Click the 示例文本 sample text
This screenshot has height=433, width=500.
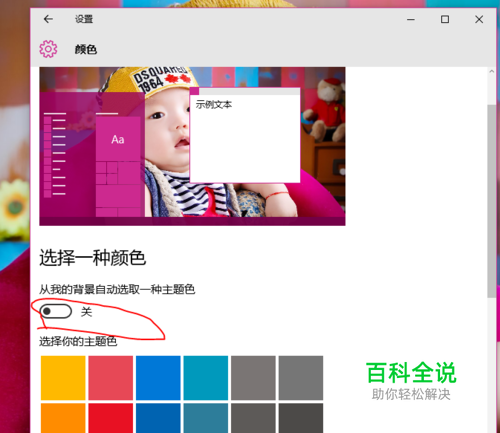tap(214, 105)
